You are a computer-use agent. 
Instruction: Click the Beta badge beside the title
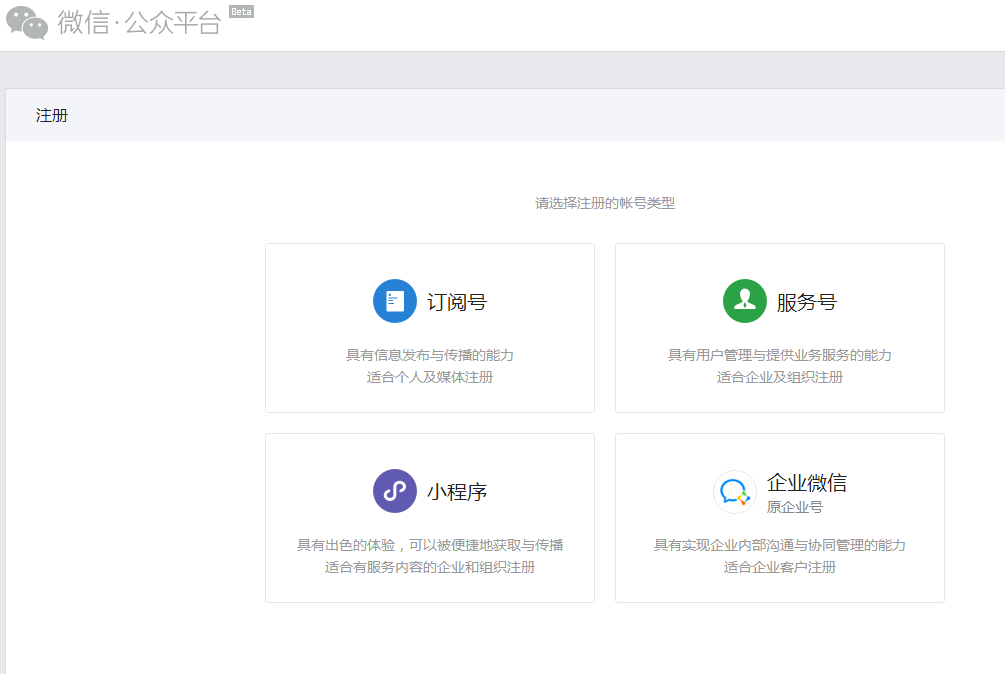242,12
